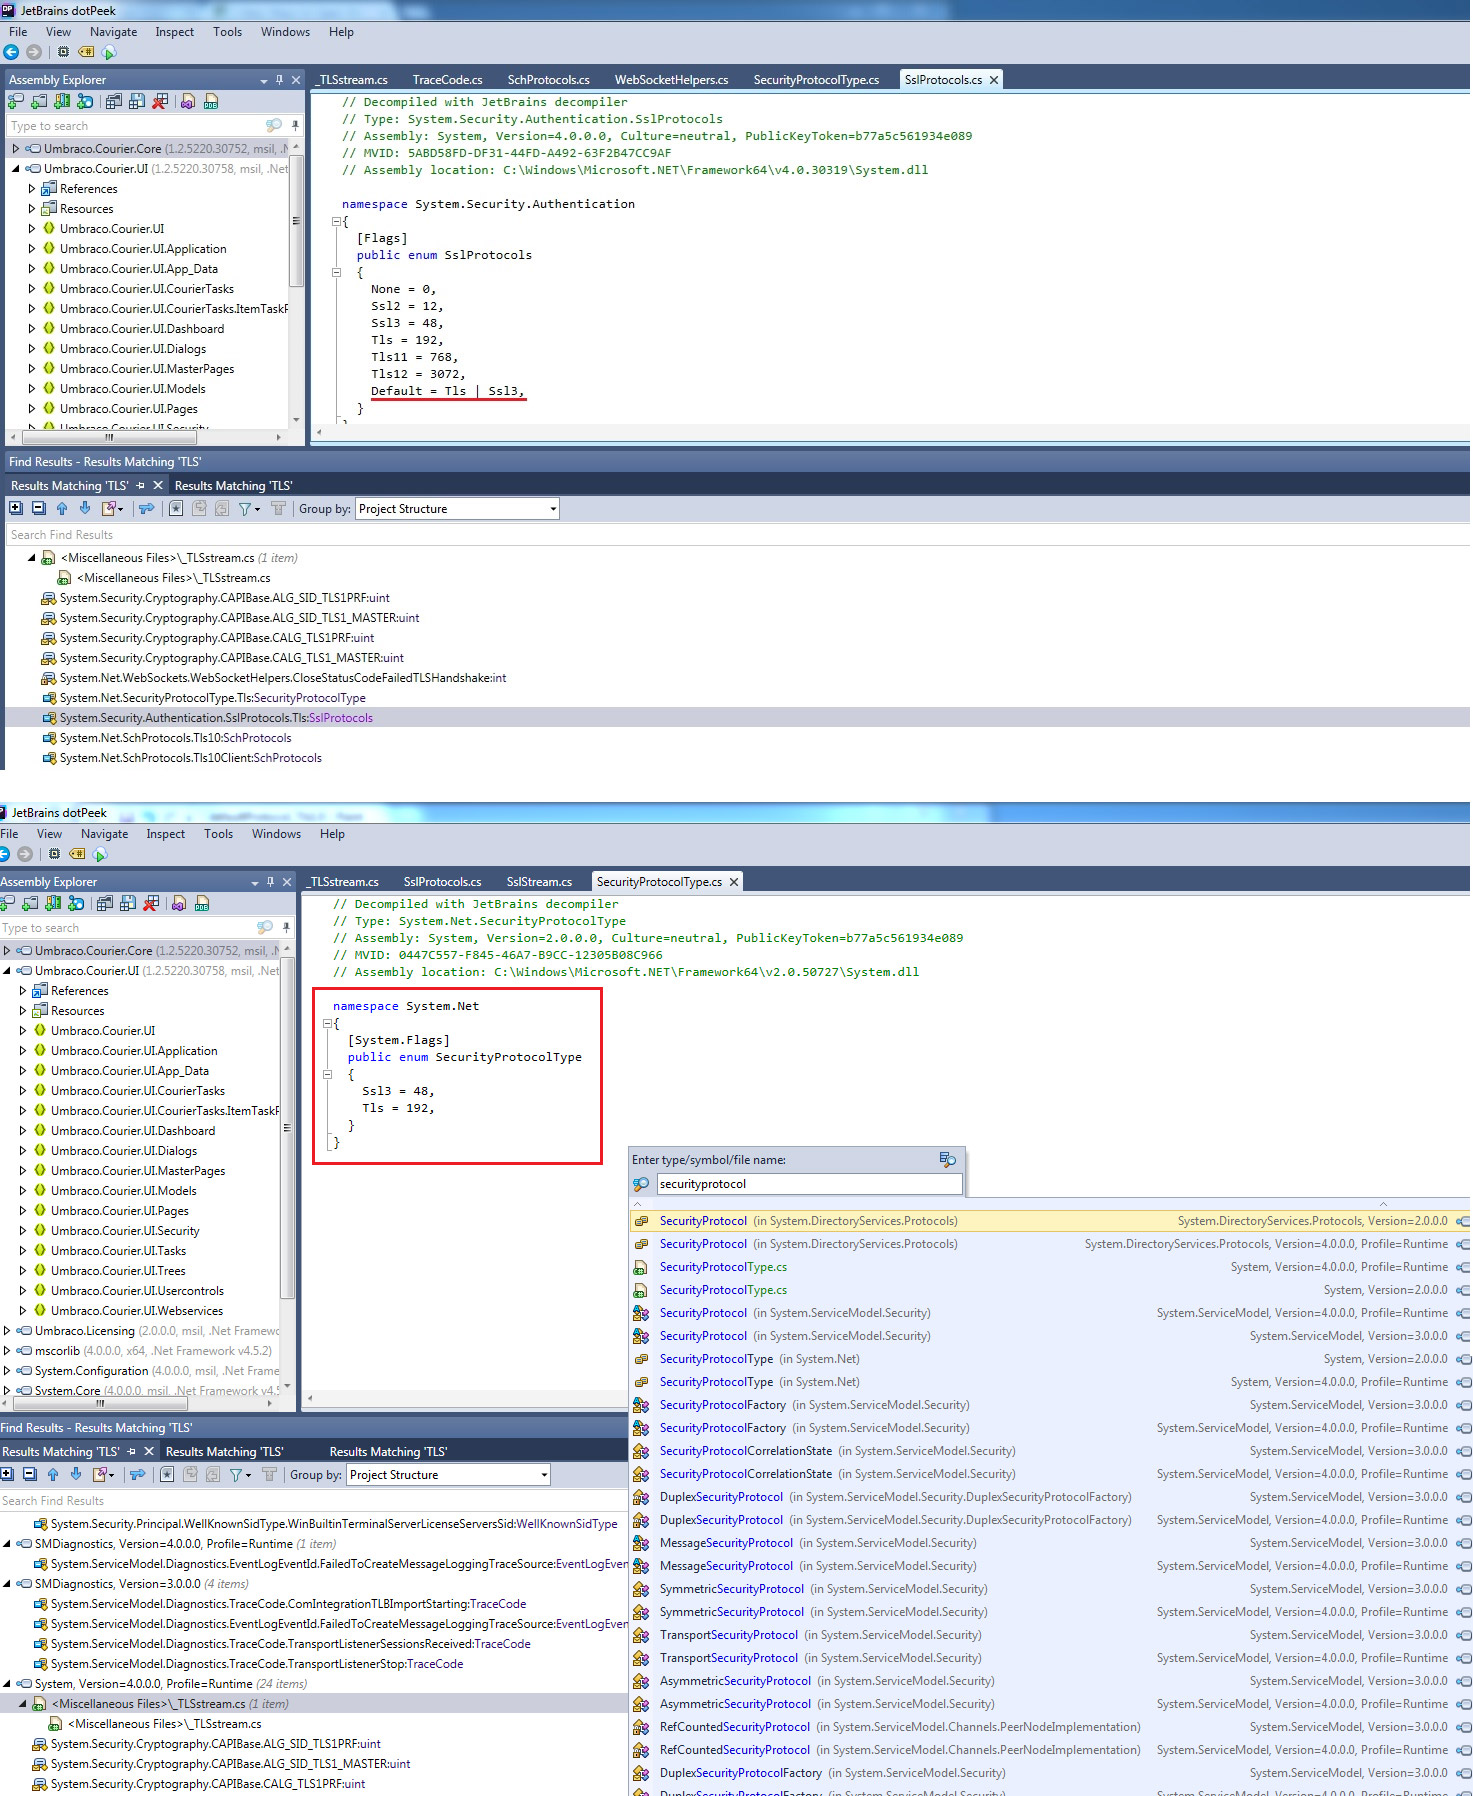Image resolution: width=1473 pixels, height=1796 pixels.
Task: Click add NuGet package icon, top Assembly Explorer
Action: pyautogui.click(x=85, y=101)
